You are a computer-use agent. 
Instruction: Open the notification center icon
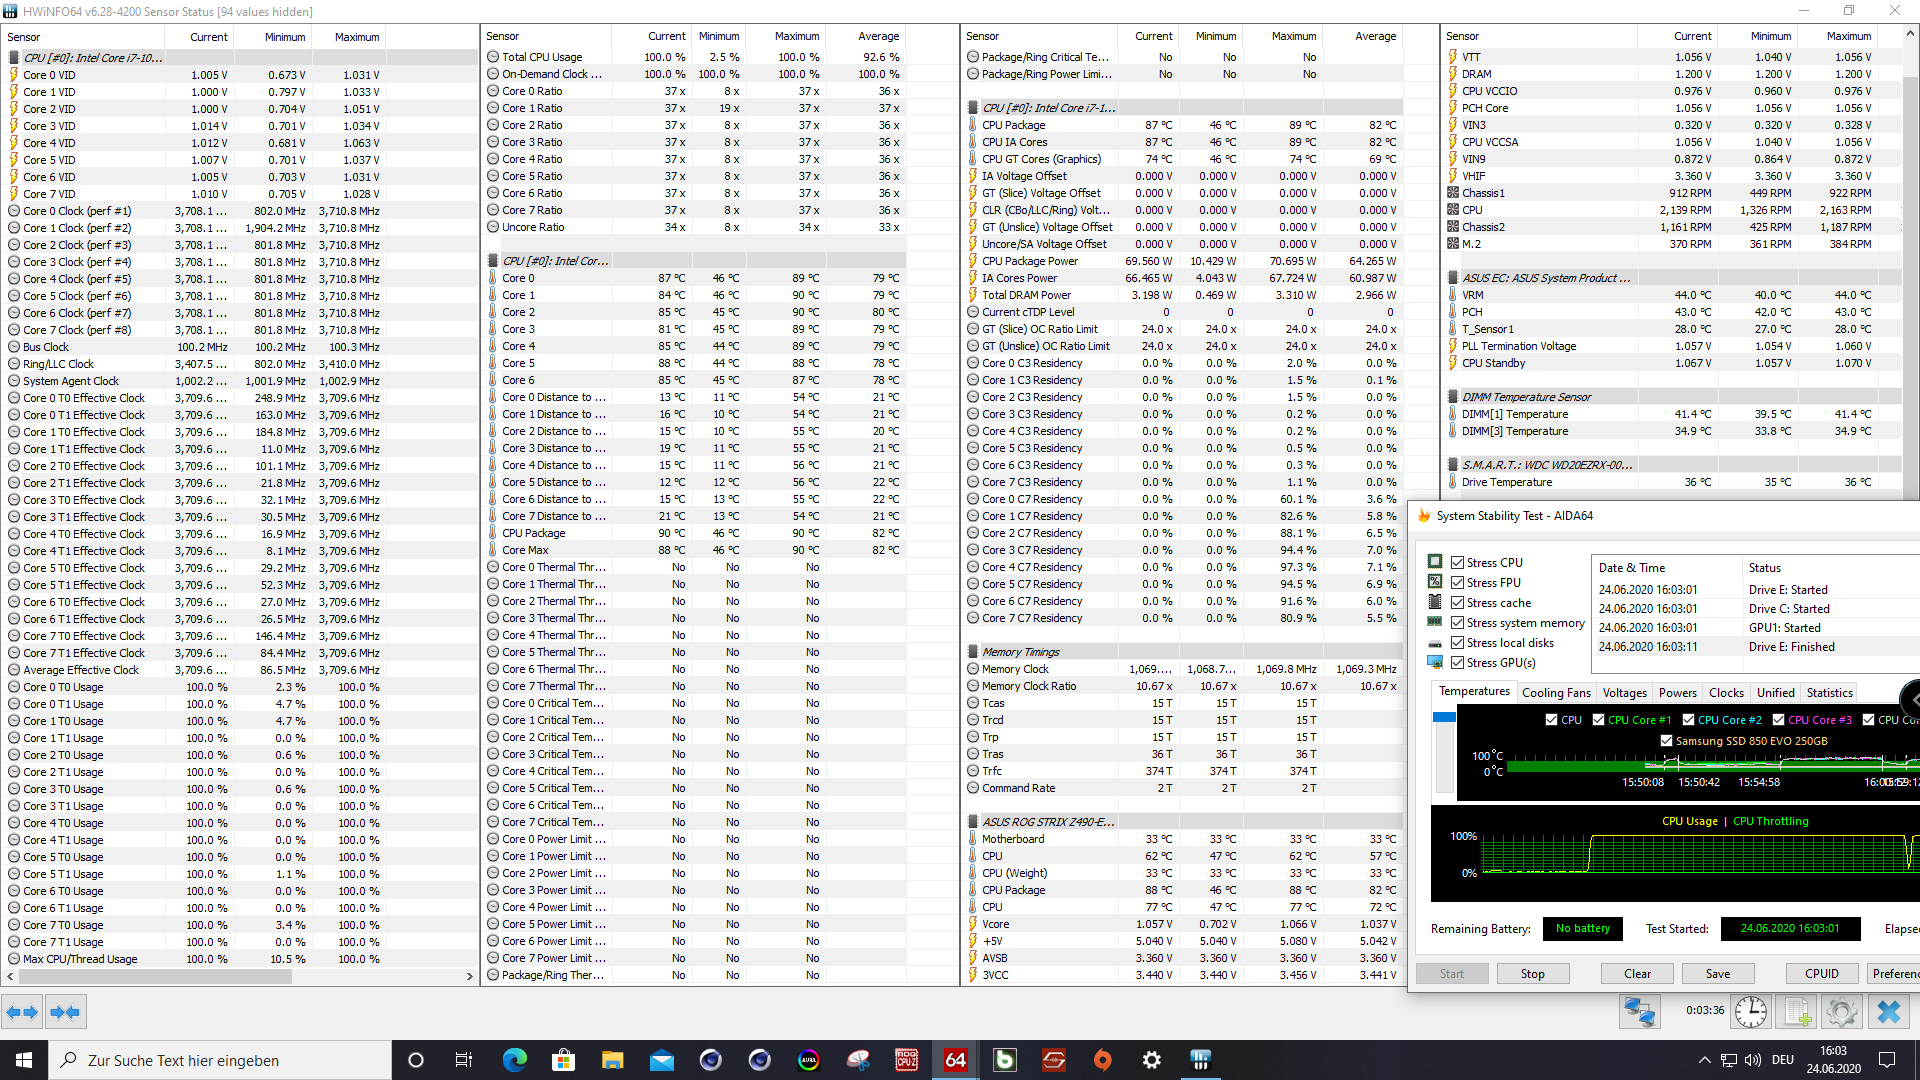click(1887, 1060)
